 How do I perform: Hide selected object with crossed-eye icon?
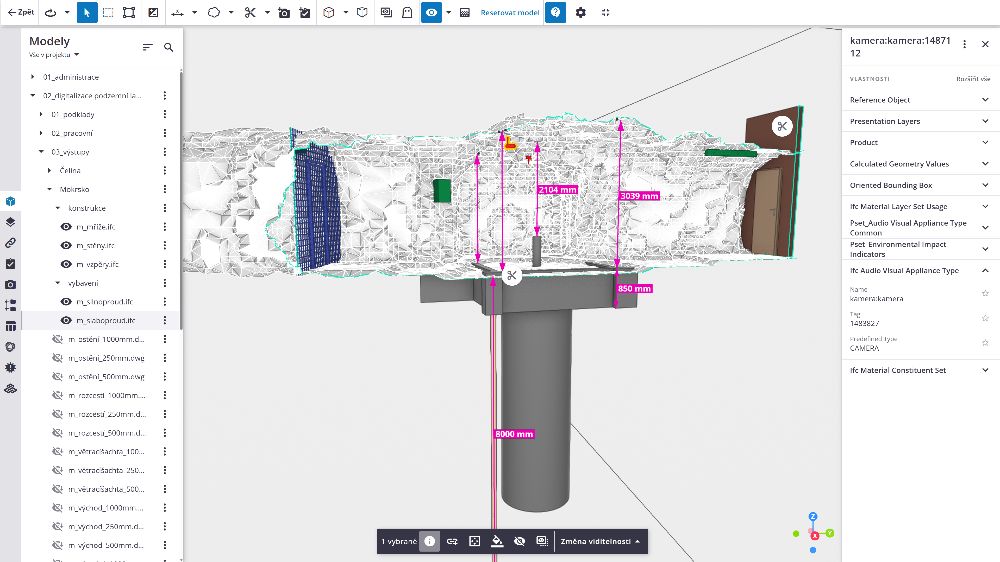[519, 541]
